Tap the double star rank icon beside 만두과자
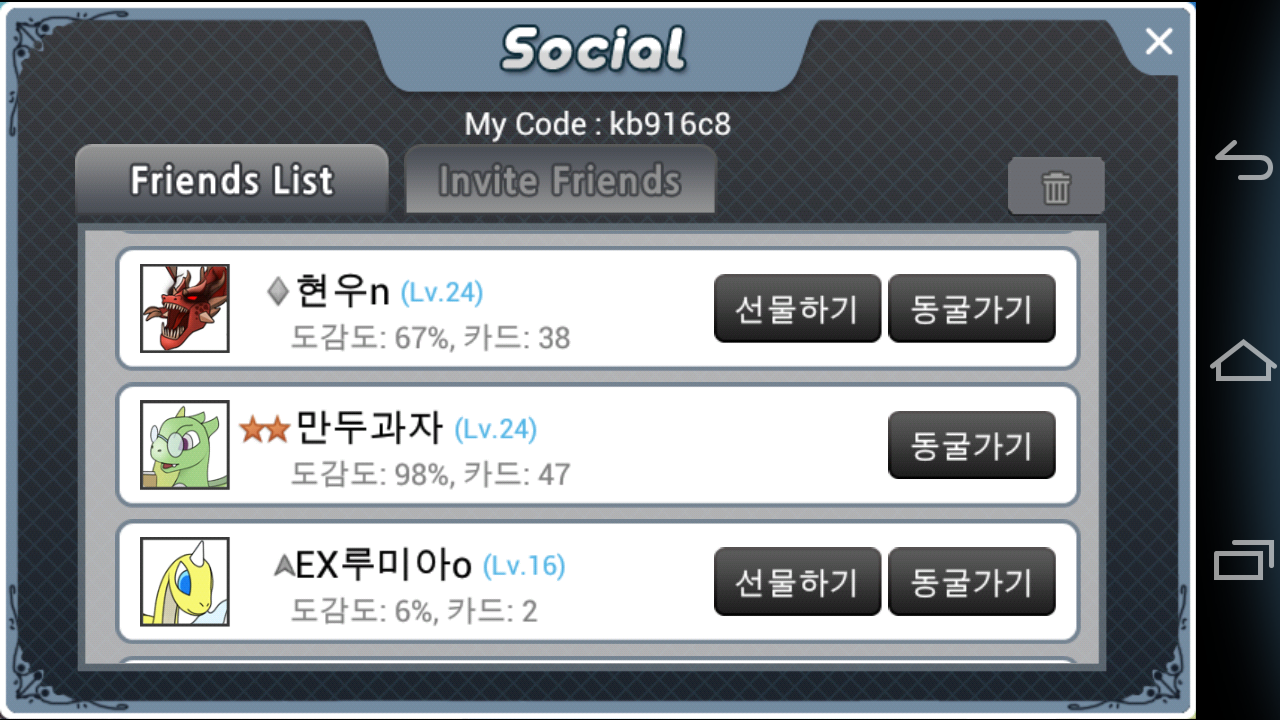Image resolution: width=1280 pixels, height=720 pixels. (264, 430)
